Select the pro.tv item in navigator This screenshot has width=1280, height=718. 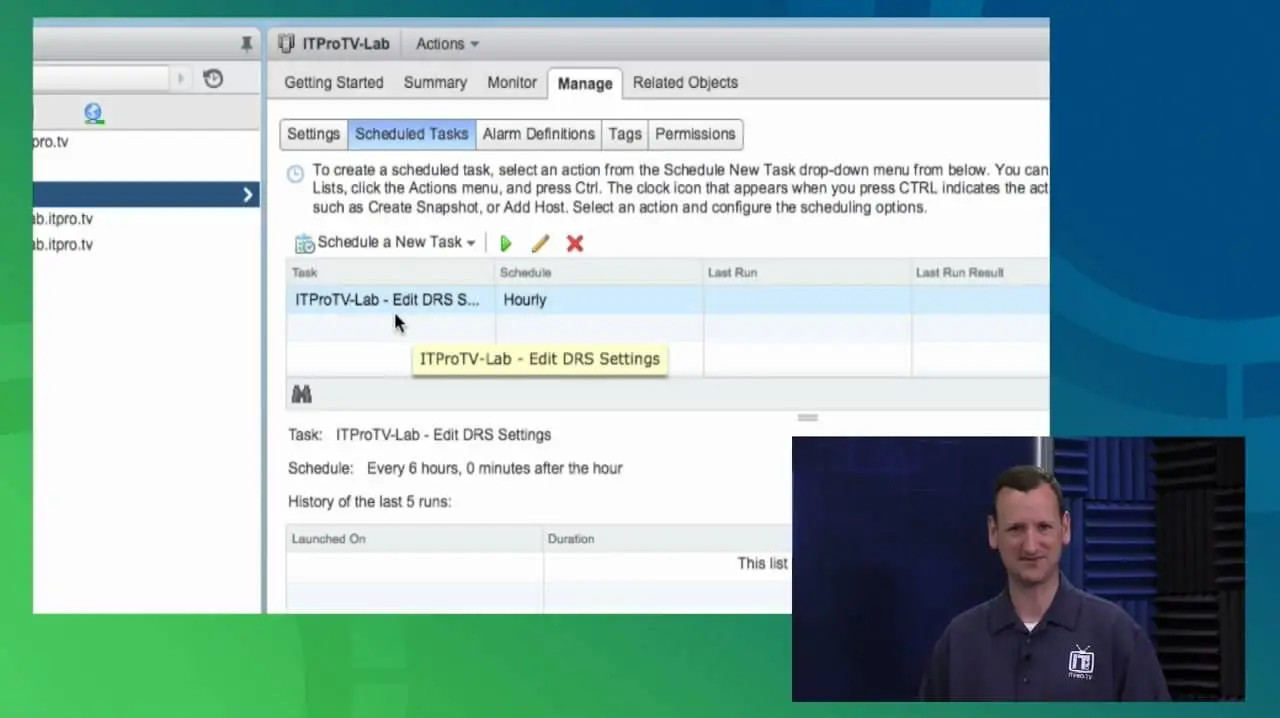pyautogui.click(x=51, y=142)
